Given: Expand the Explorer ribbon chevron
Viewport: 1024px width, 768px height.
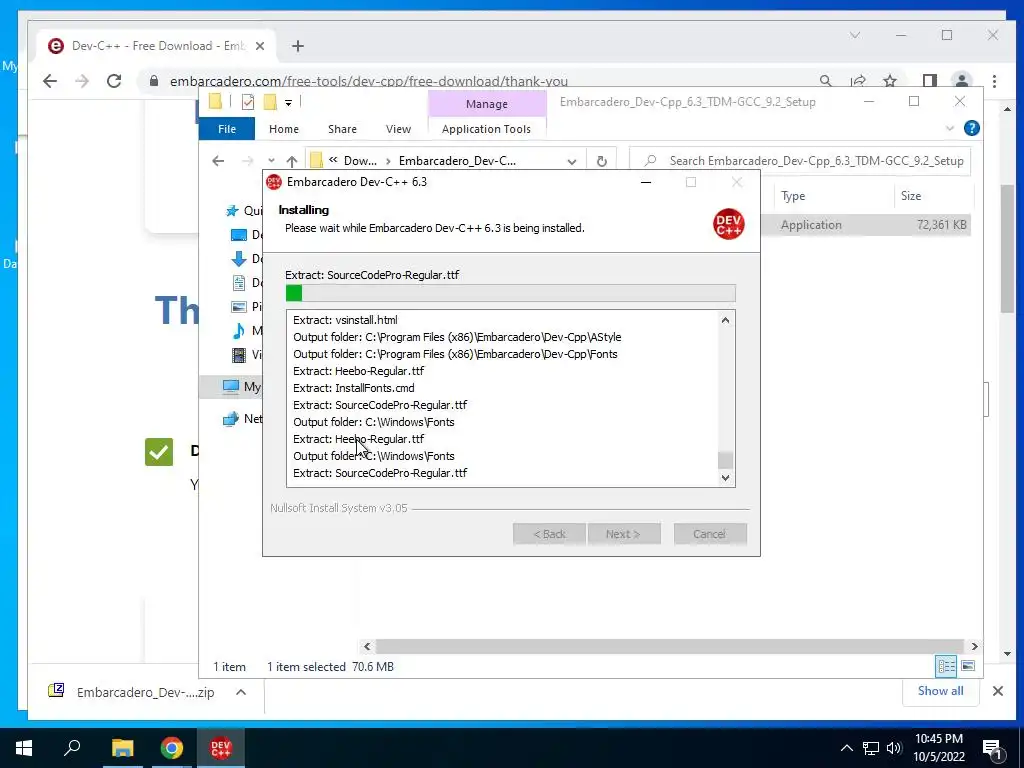Looking at the screenshot, I should [950, 129].
